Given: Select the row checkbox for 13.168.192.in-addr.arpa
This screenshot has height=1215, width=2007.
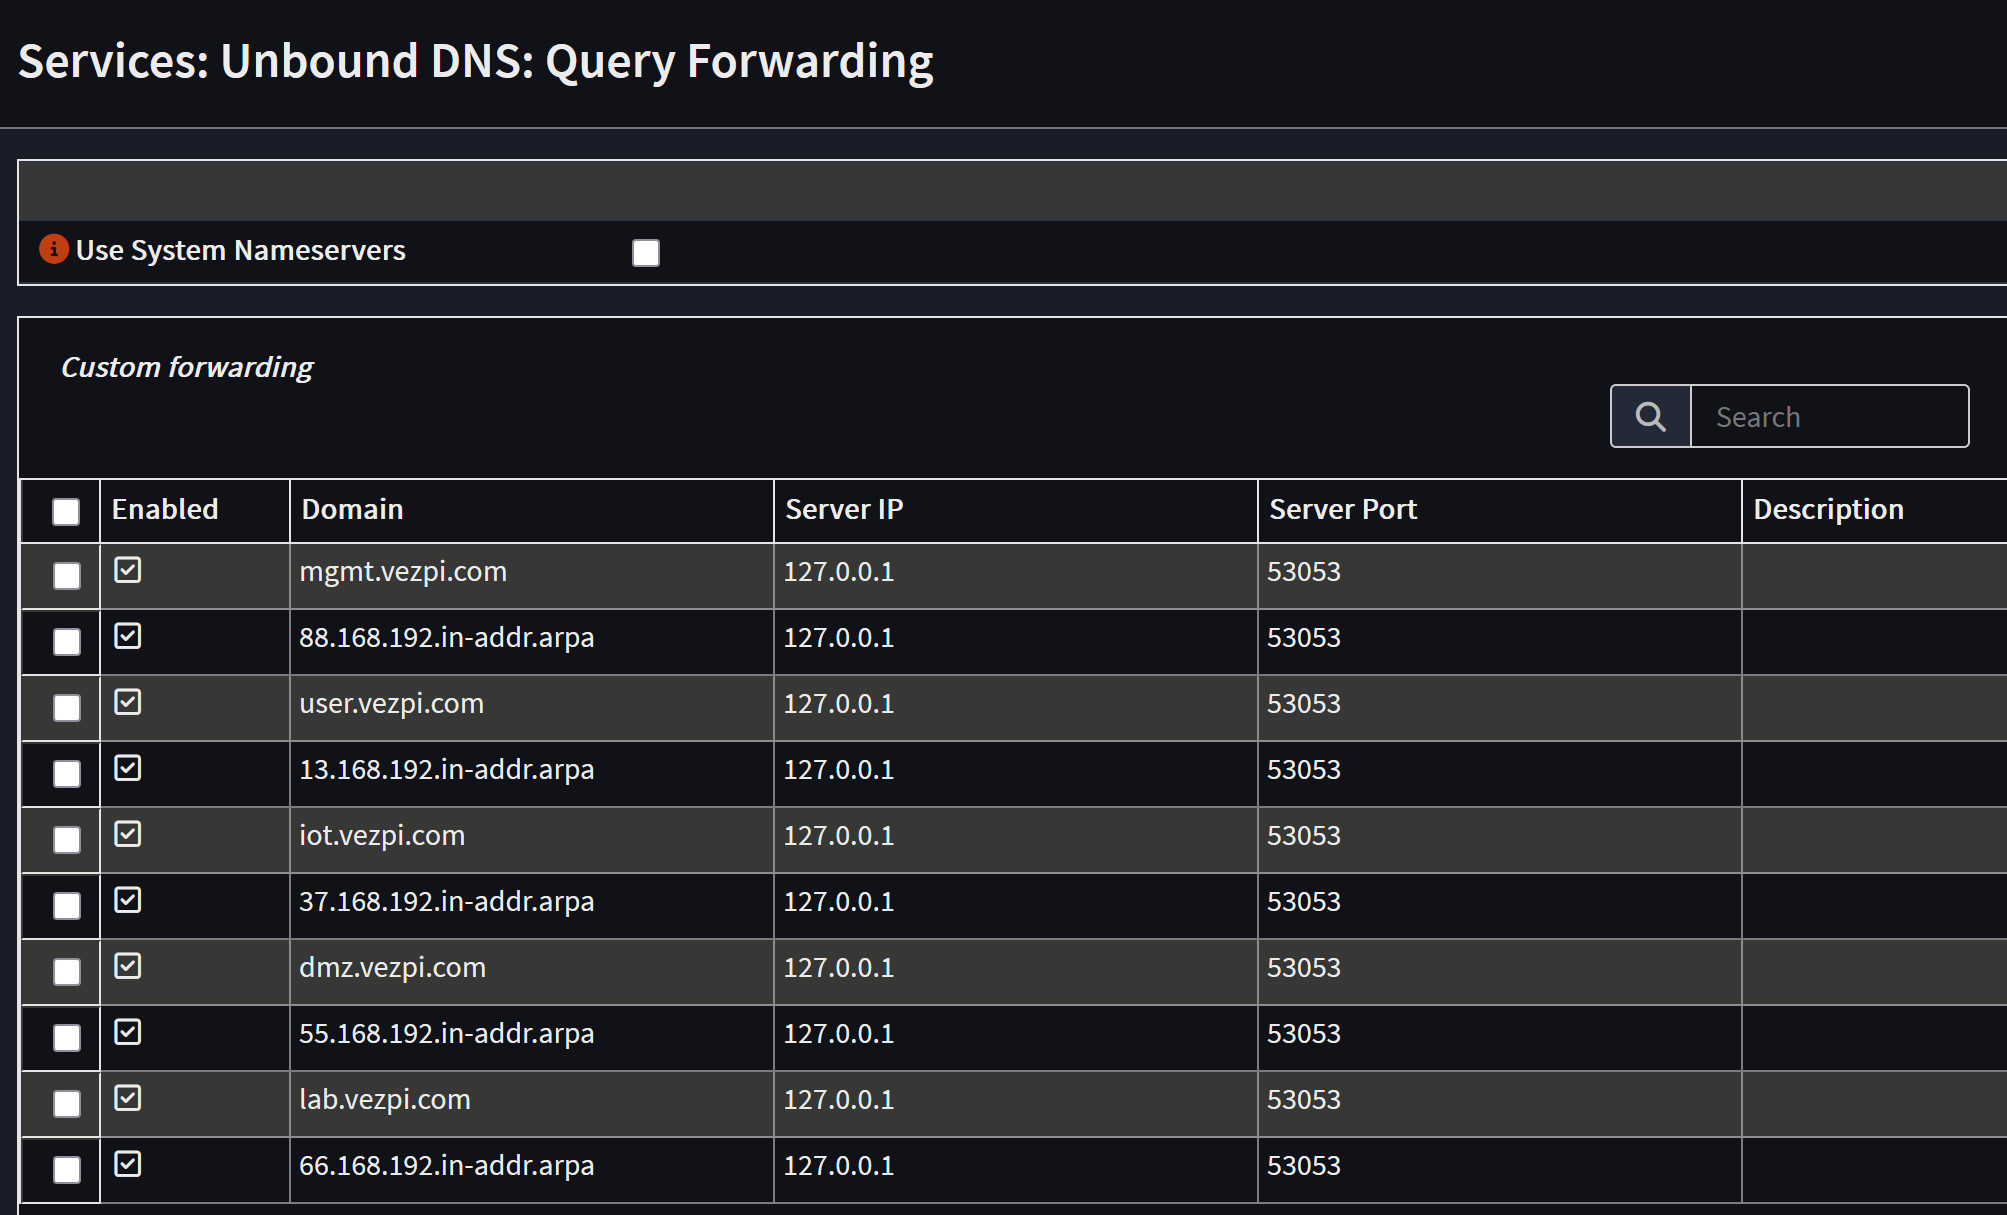Looking at the screenshot, I should [x=65, y=774].
